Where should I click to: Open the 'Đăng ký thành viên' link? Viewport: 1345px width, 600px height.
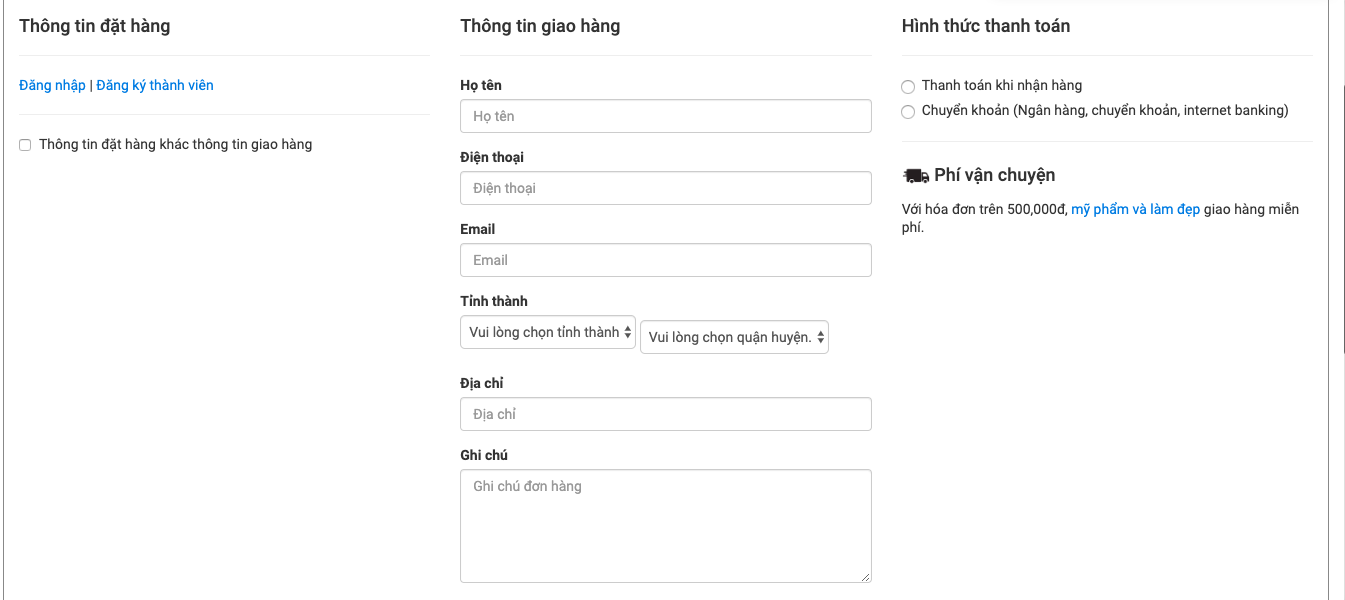tap(155, 85)
